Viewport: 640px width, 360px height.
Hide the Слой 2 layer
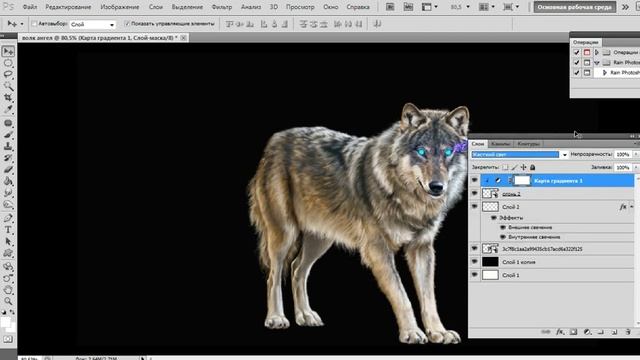[x=474, y=207]
